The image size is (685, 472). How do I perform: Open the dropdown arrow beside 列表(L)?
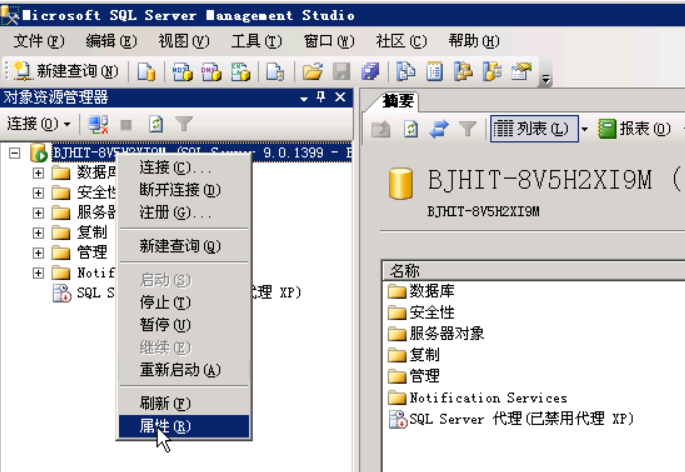pyautogui.click(x=585, y=129)
